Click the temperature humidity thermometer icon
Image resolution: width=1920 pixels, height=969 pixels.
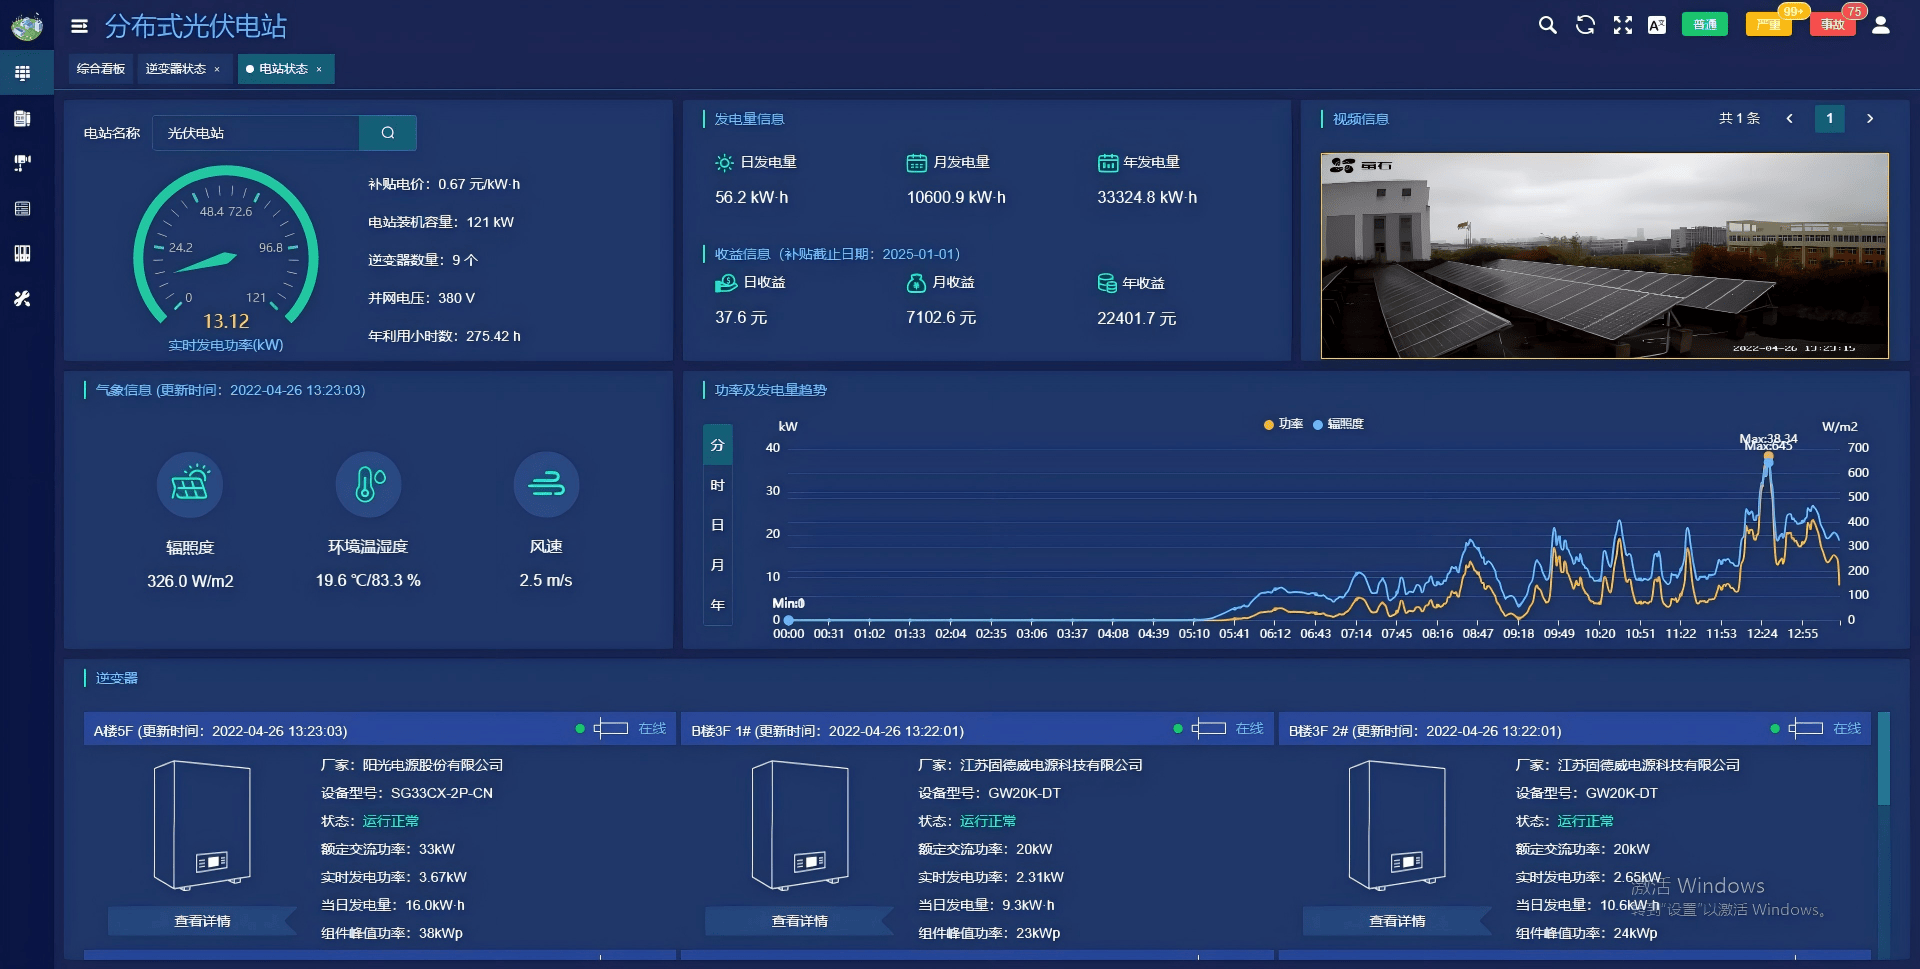(x=368, y=485)
